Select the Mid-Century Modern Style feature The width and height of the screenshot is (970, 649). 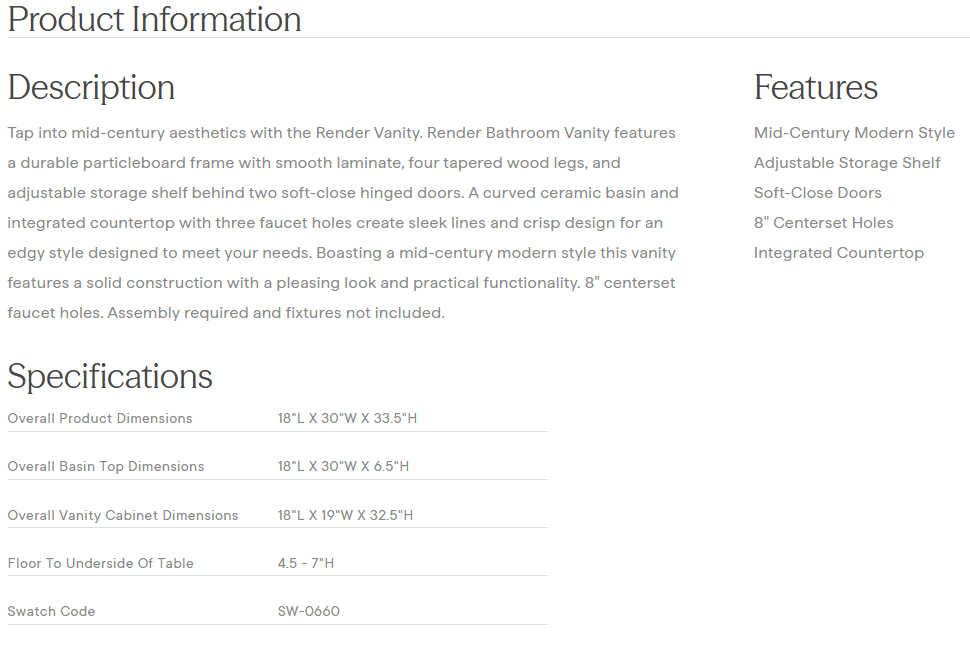click(x=854, y=133)
